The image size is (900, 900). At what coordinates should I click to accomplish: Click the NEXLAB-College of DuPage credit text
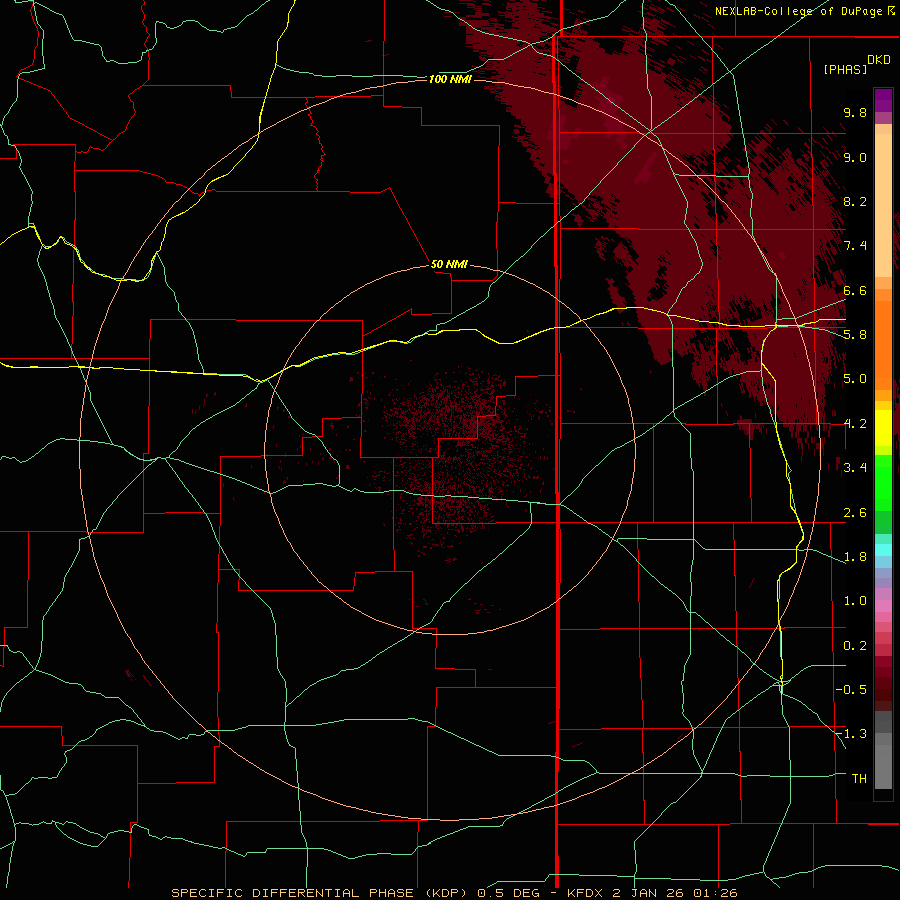pos(798,11)
